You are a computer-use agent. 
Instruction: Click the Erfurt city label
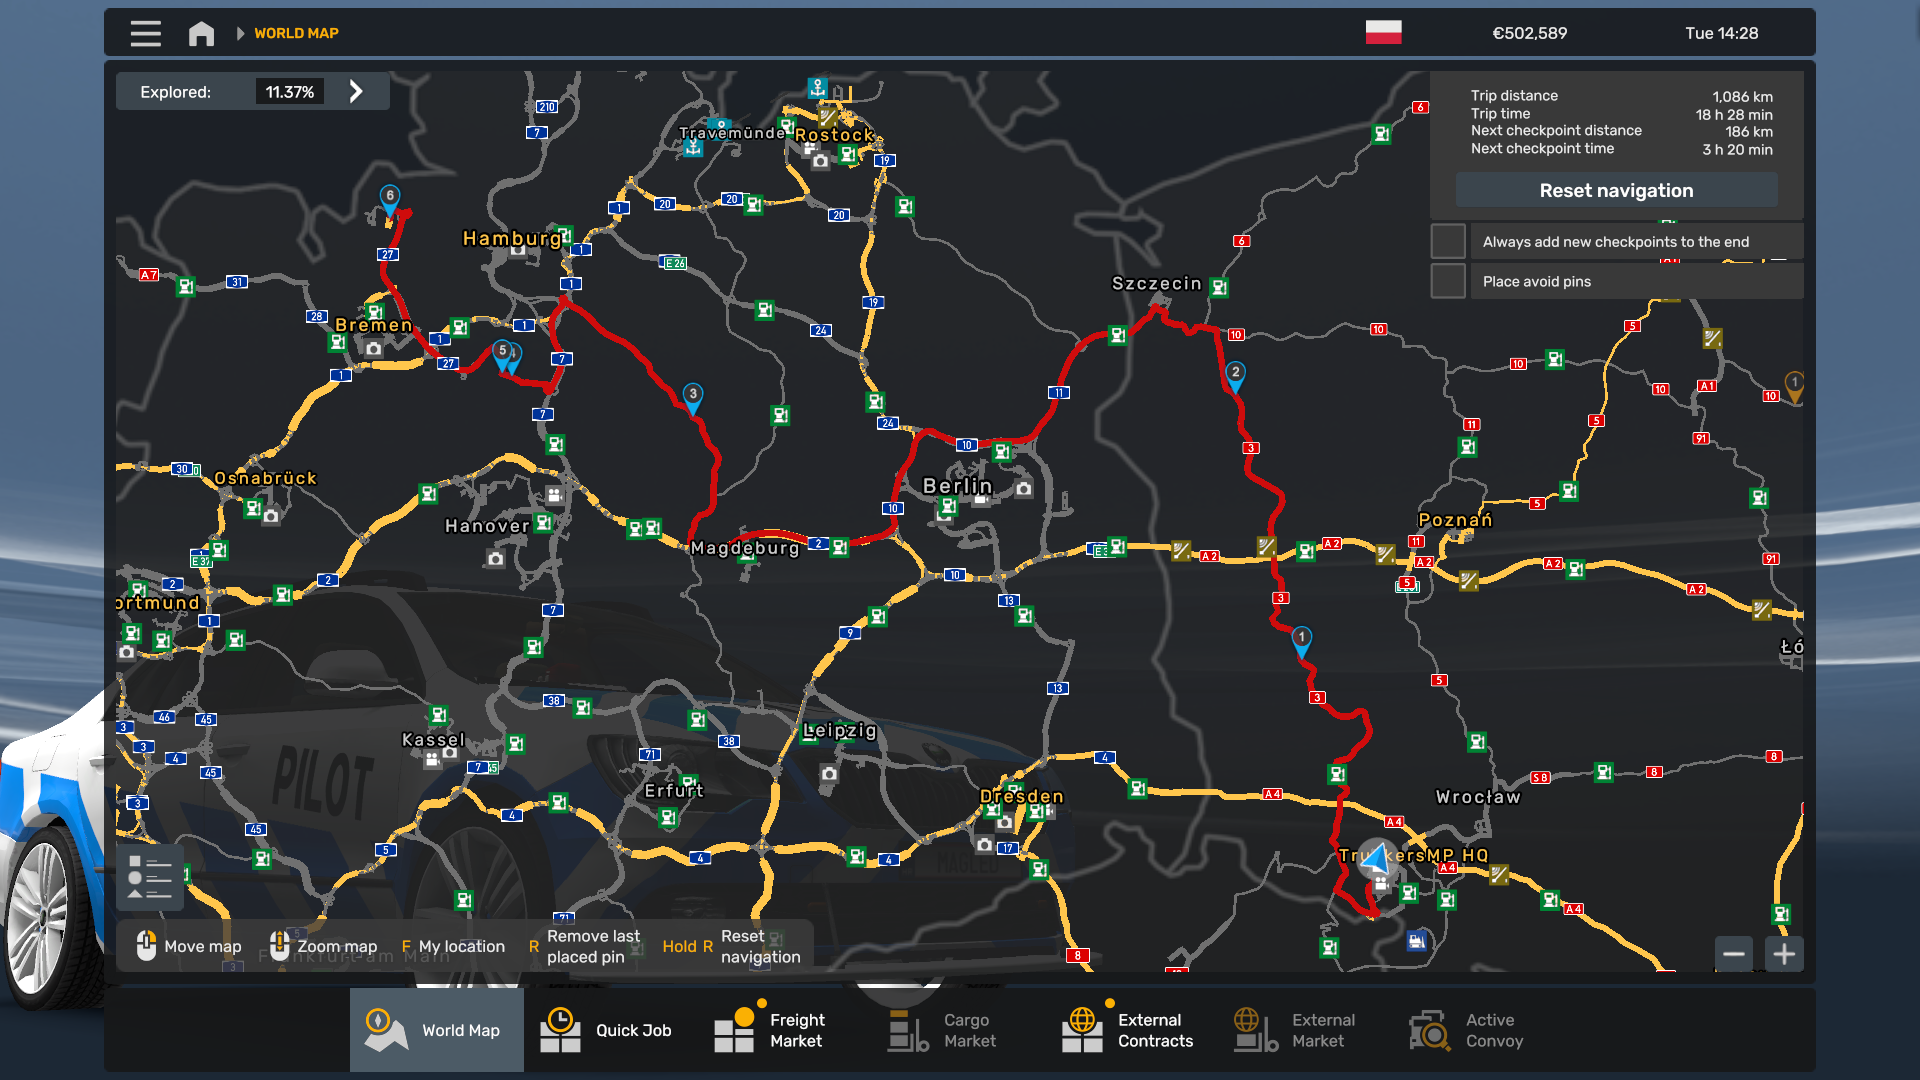674,790
